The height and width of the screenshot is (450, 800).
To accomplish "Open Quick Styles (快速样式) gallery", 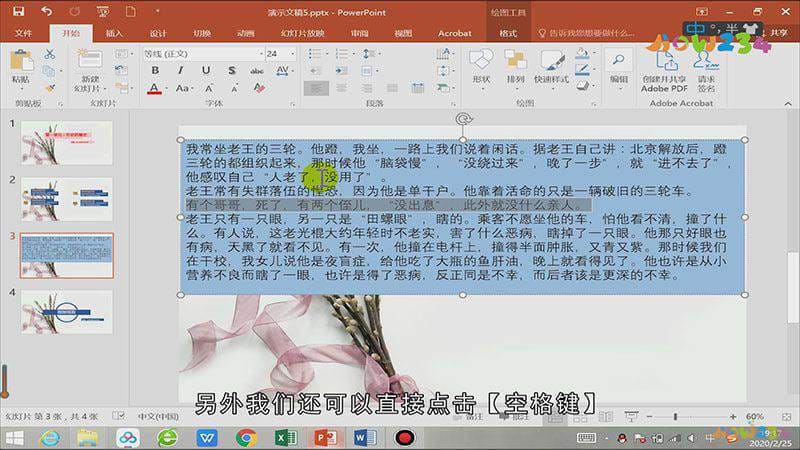I will pyautogui.click(x=552, y=67).
